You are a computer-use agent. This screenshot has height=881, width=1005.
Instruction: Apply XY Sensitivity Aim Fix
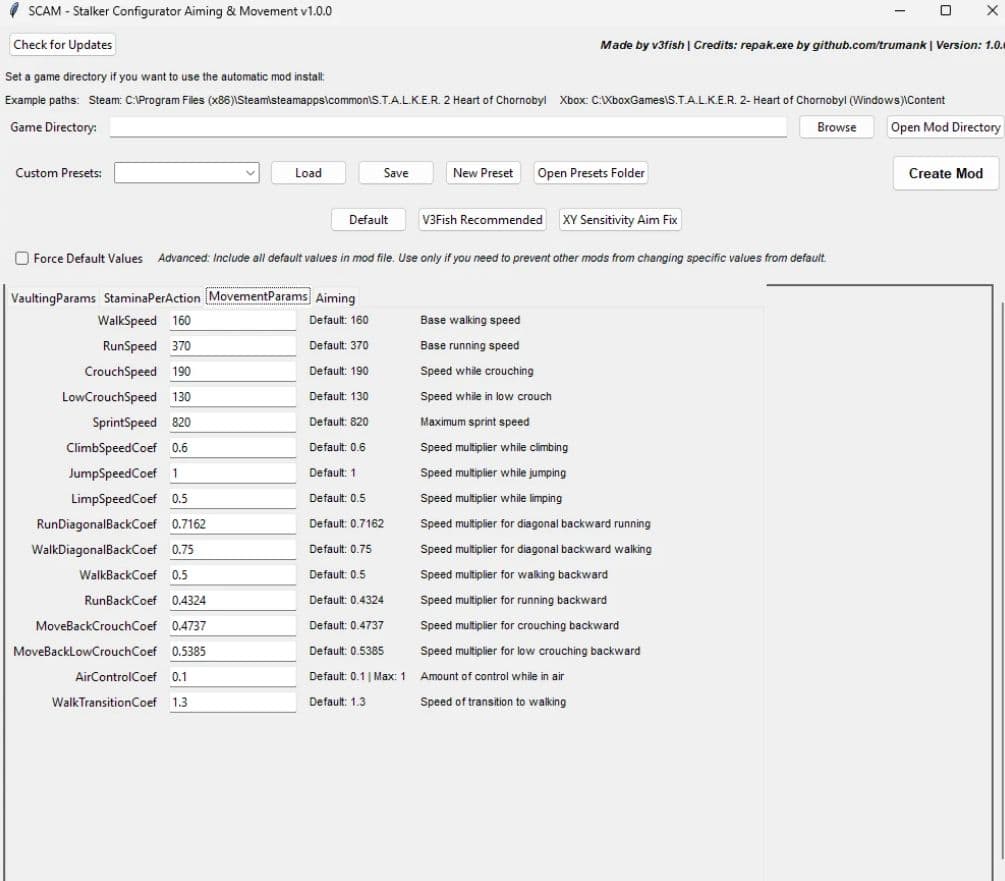[620, 220]
